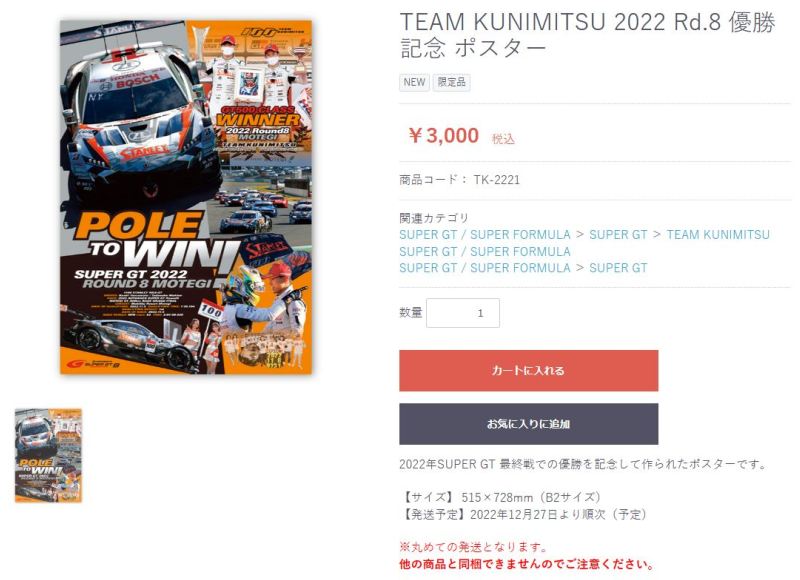Click the 関連カテゴリ label
The image size is (800, 580).
click(x=434, y=218)
